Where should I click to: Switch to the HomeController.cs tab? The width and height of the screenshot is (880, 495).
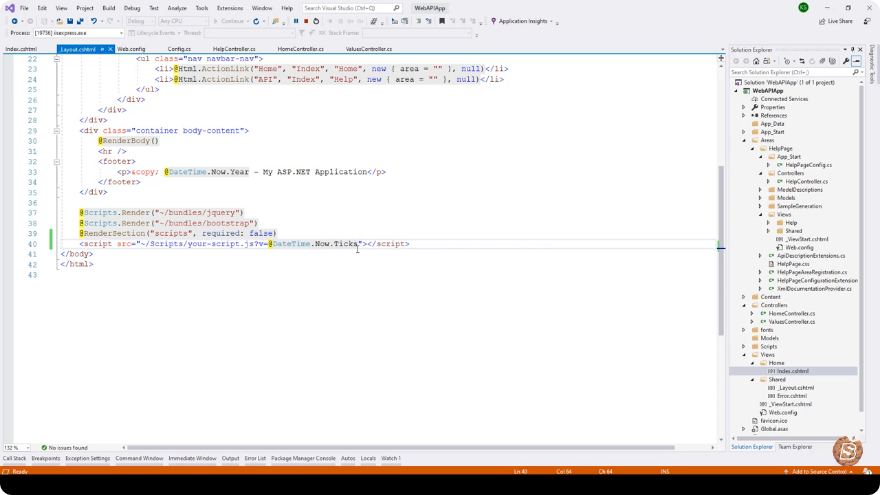[300, 49]
